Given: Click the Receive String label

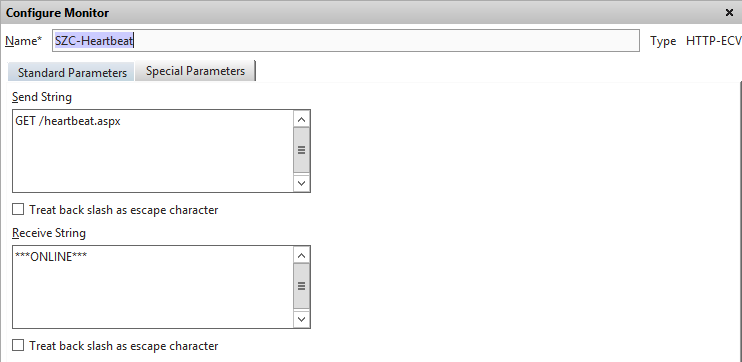Looking at the screenshot, I should point(49,233).
